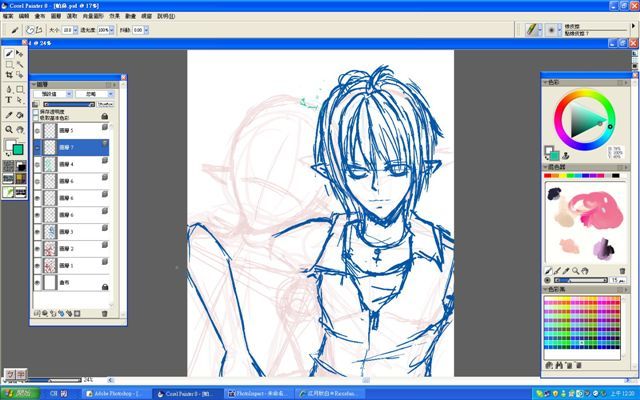
Task: Click the mixer pan hand icon
Action: (584, 271)
